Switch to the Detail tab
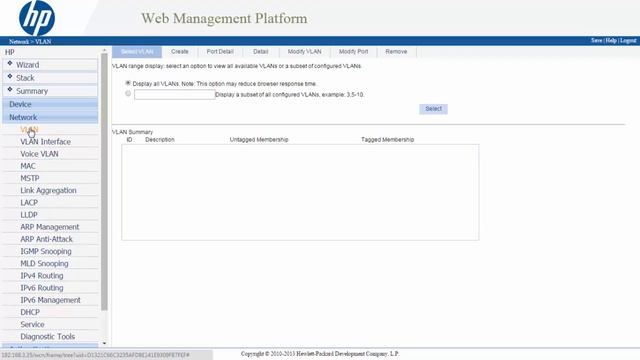 (x=260, y=52)
